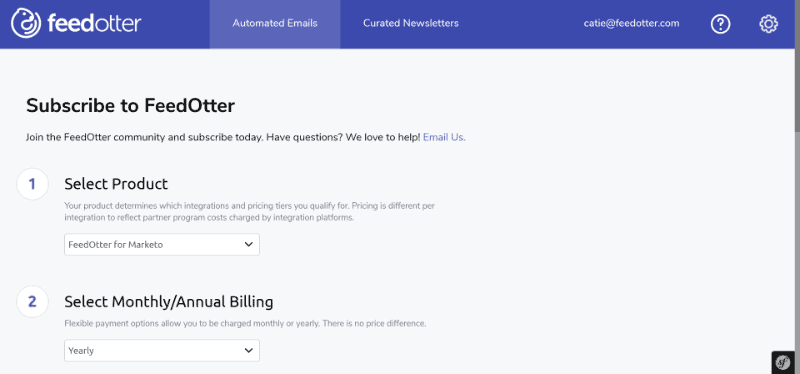Click the step 2 number circle

32,302
